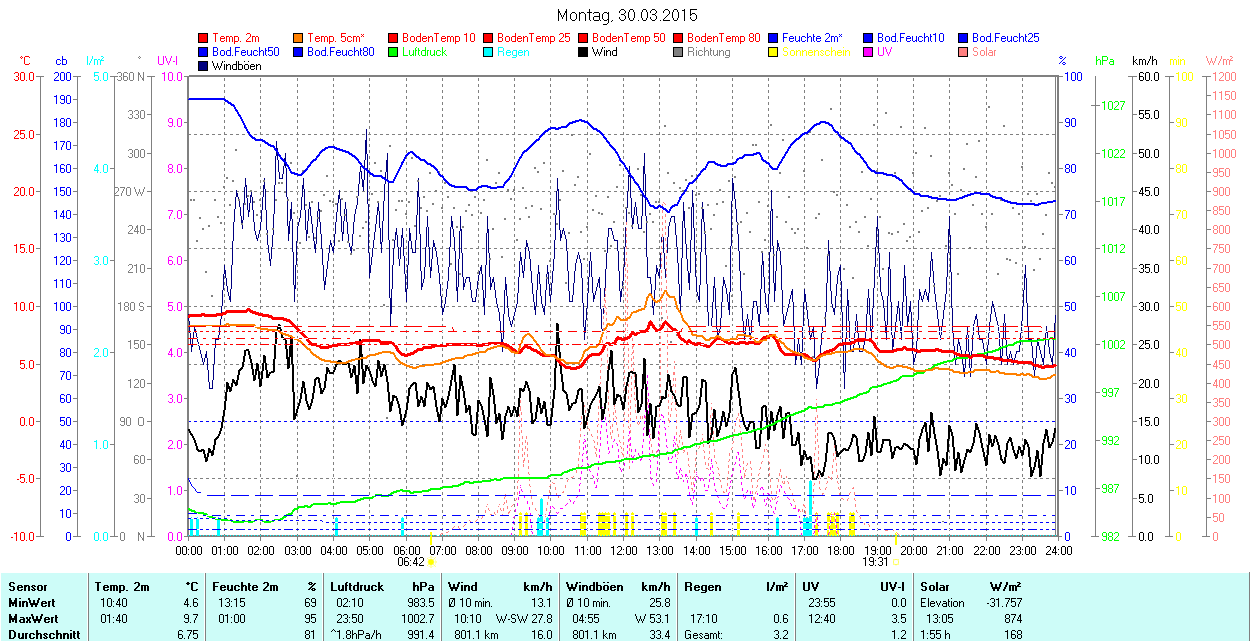Viewport: 1250px width, 641px height.
Task: Click the orange Temp. 5cm legend swatch
Action: 299,38
